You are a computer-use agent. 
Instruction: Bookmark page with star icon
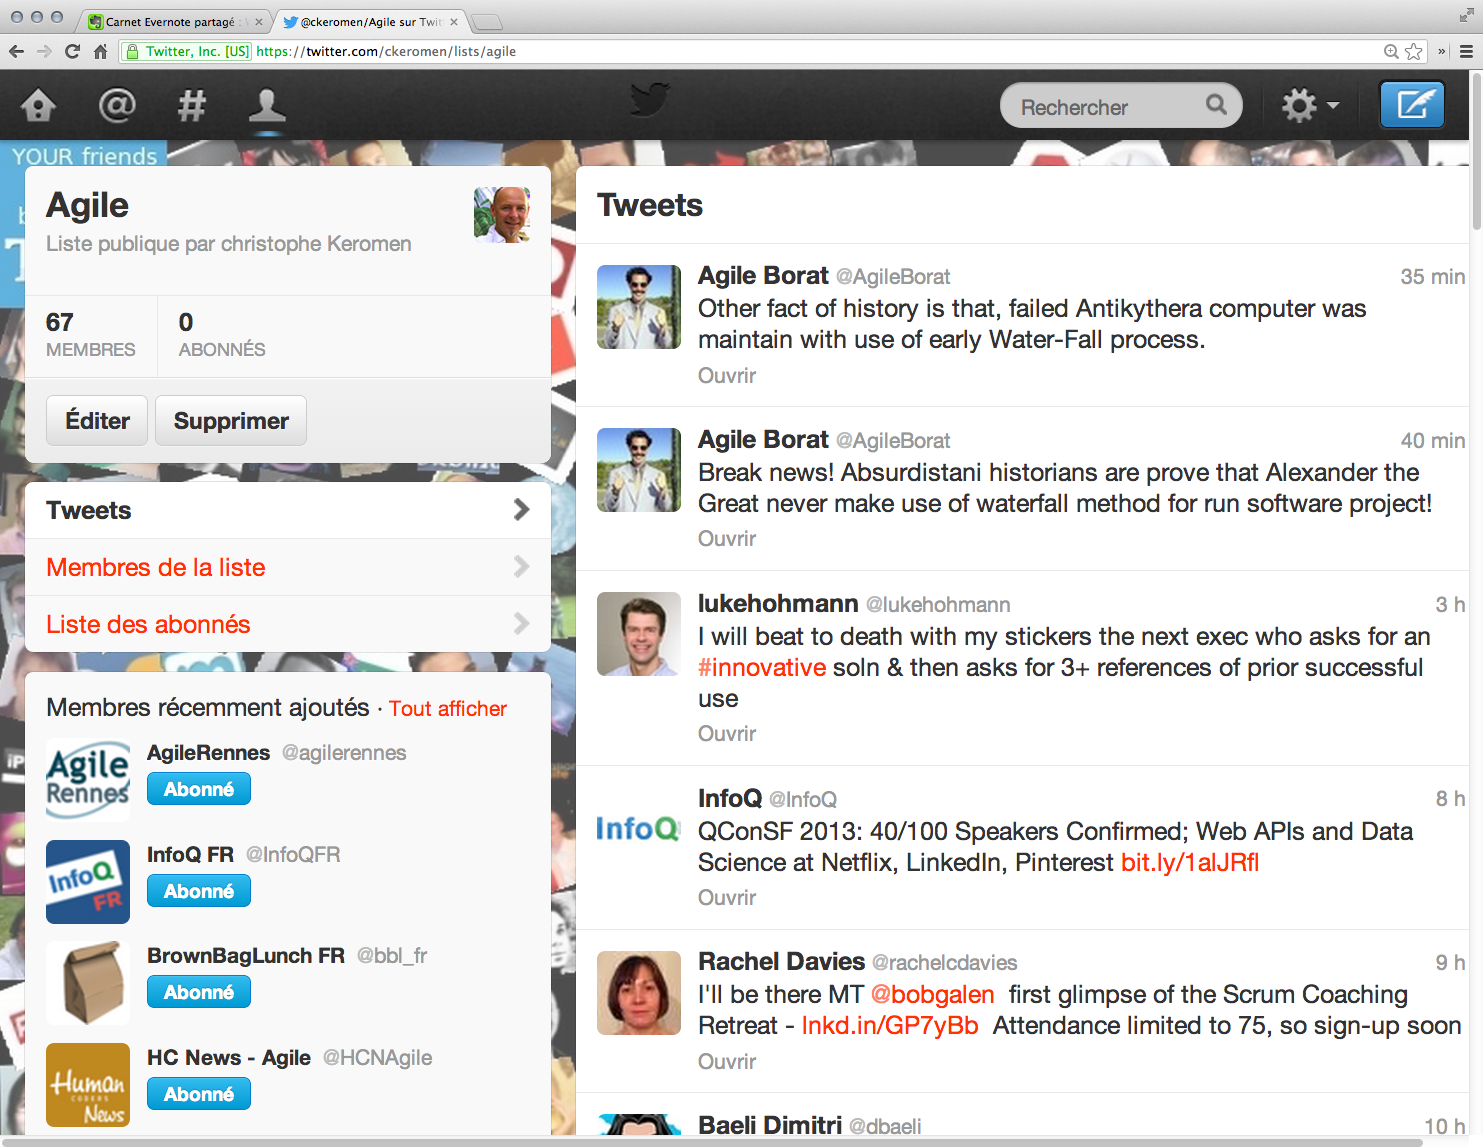[1413, 51]
